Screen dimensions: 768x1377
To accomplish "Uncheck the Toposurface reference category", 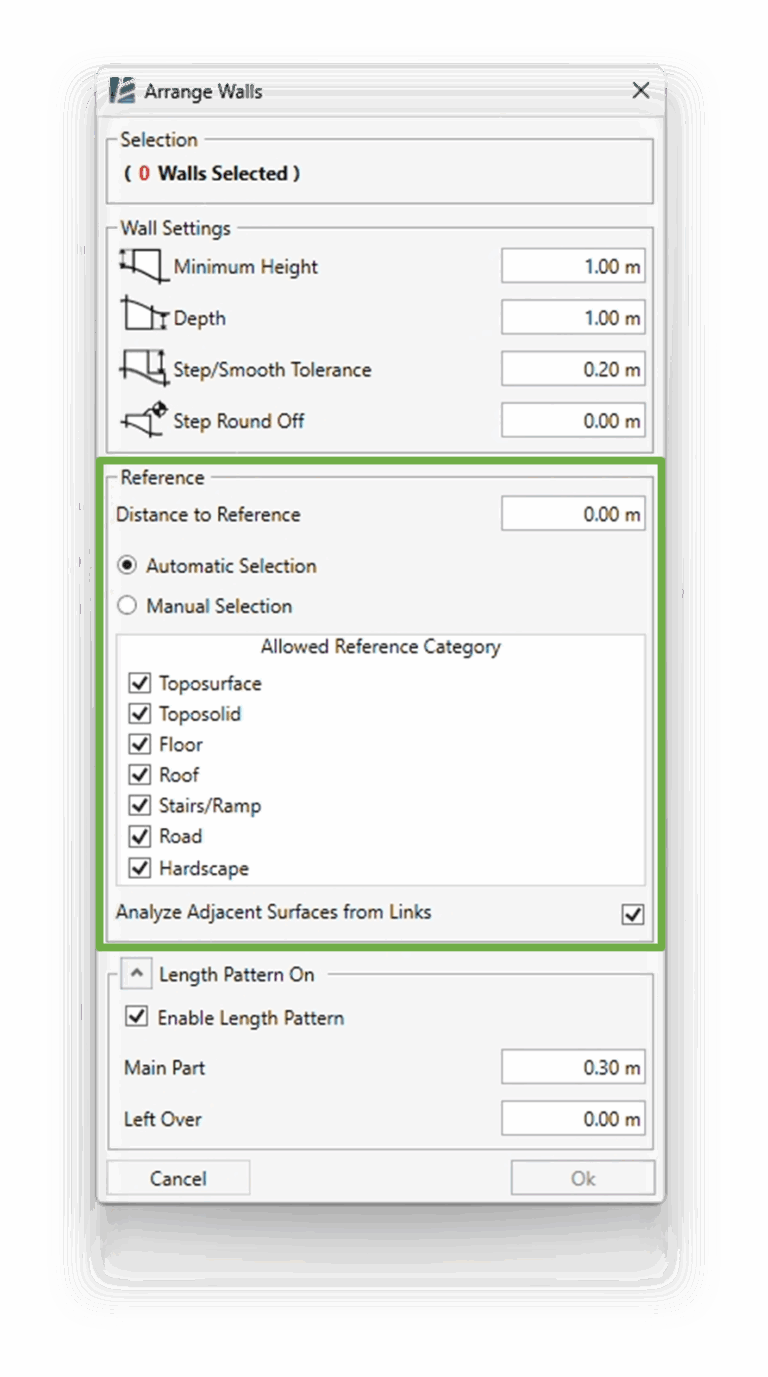I will 140,684.
